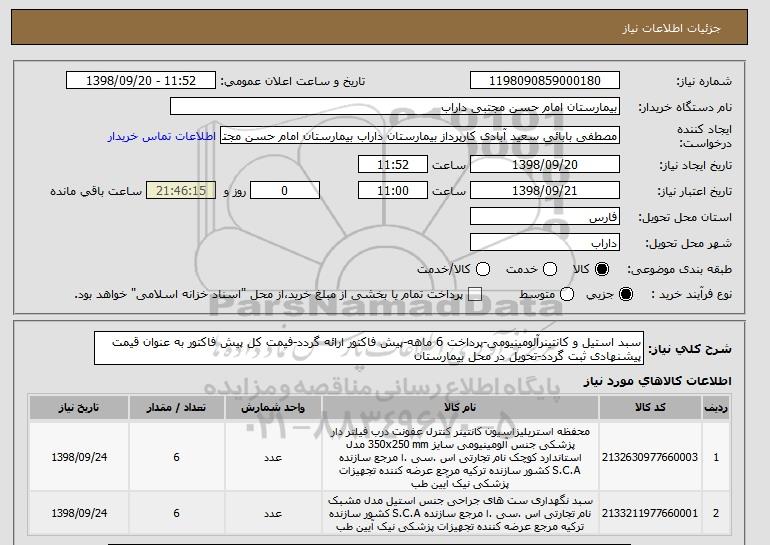Select item code 2133211977660001
Screen dimensions: 770x545
coord(650,513)
